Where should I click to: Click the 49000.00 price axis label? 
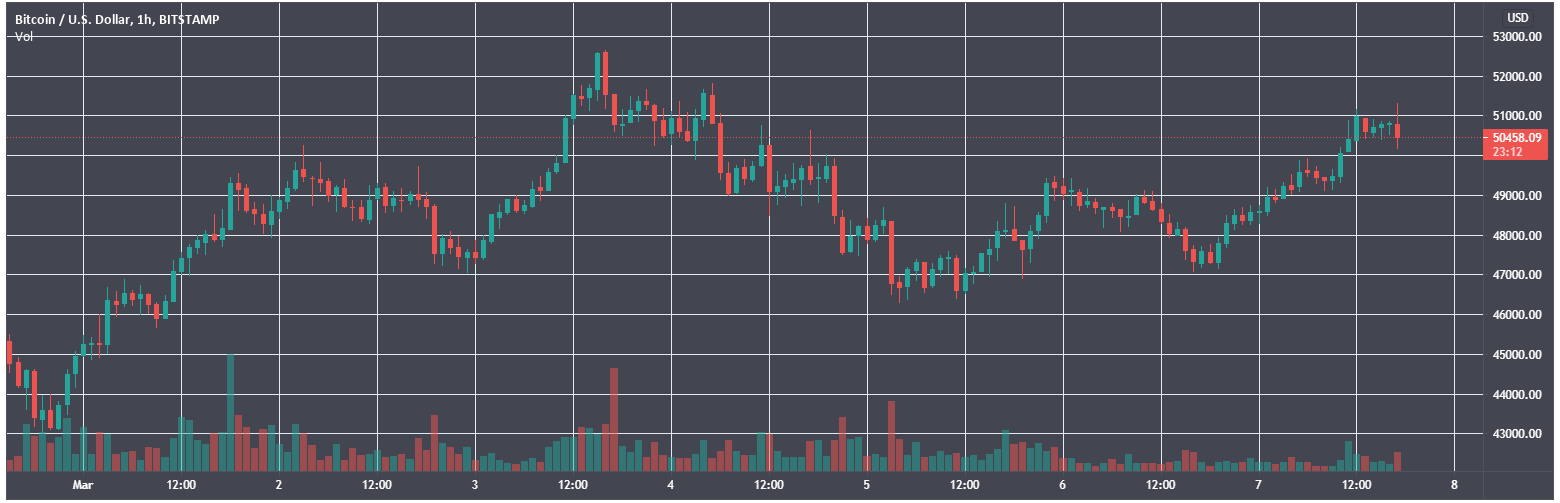point(1515,196)
